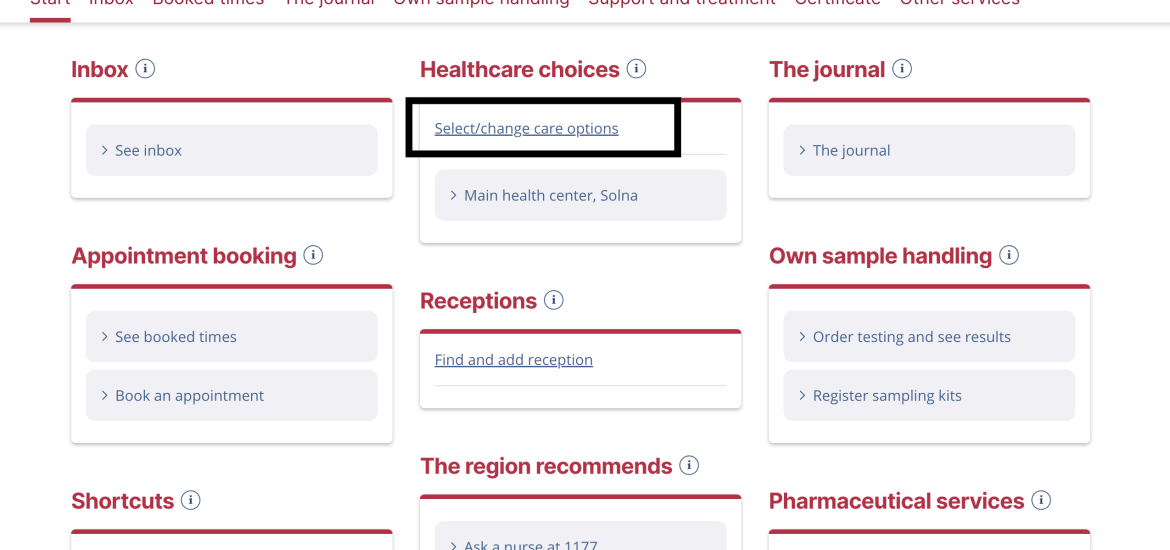
Task: Open Support and treatment menu tab
Action: (682, 3)
